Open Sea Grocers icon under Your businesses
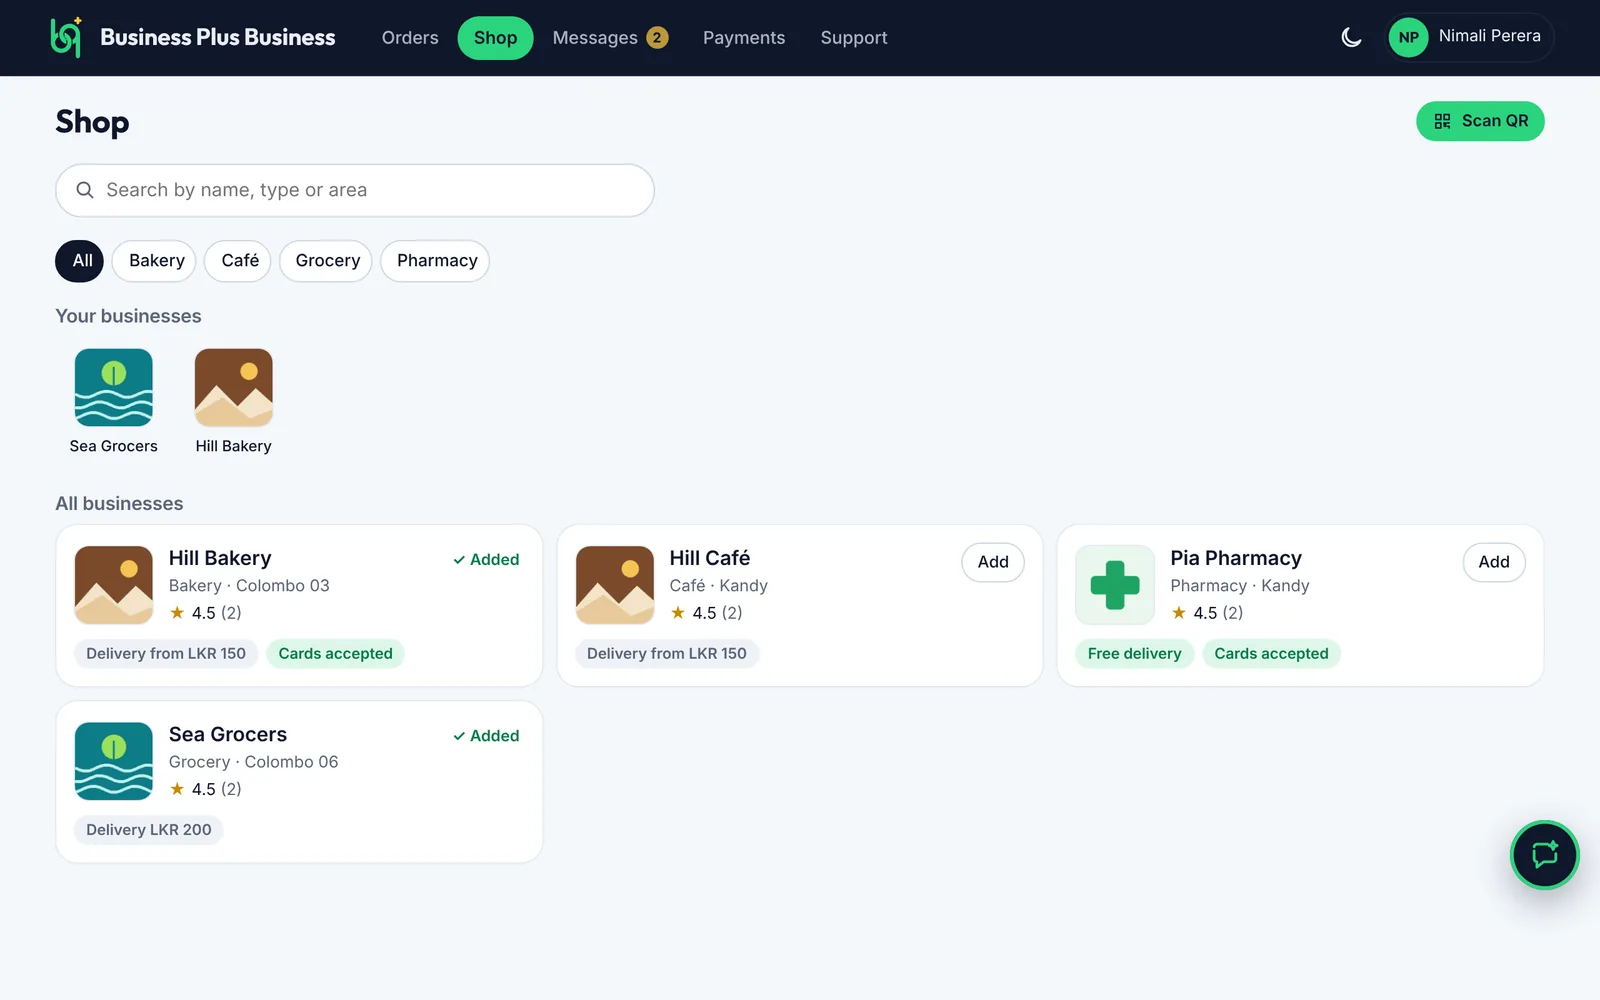The width and height of the screenshot is (1600, 1000). click(x=114, y=387)
